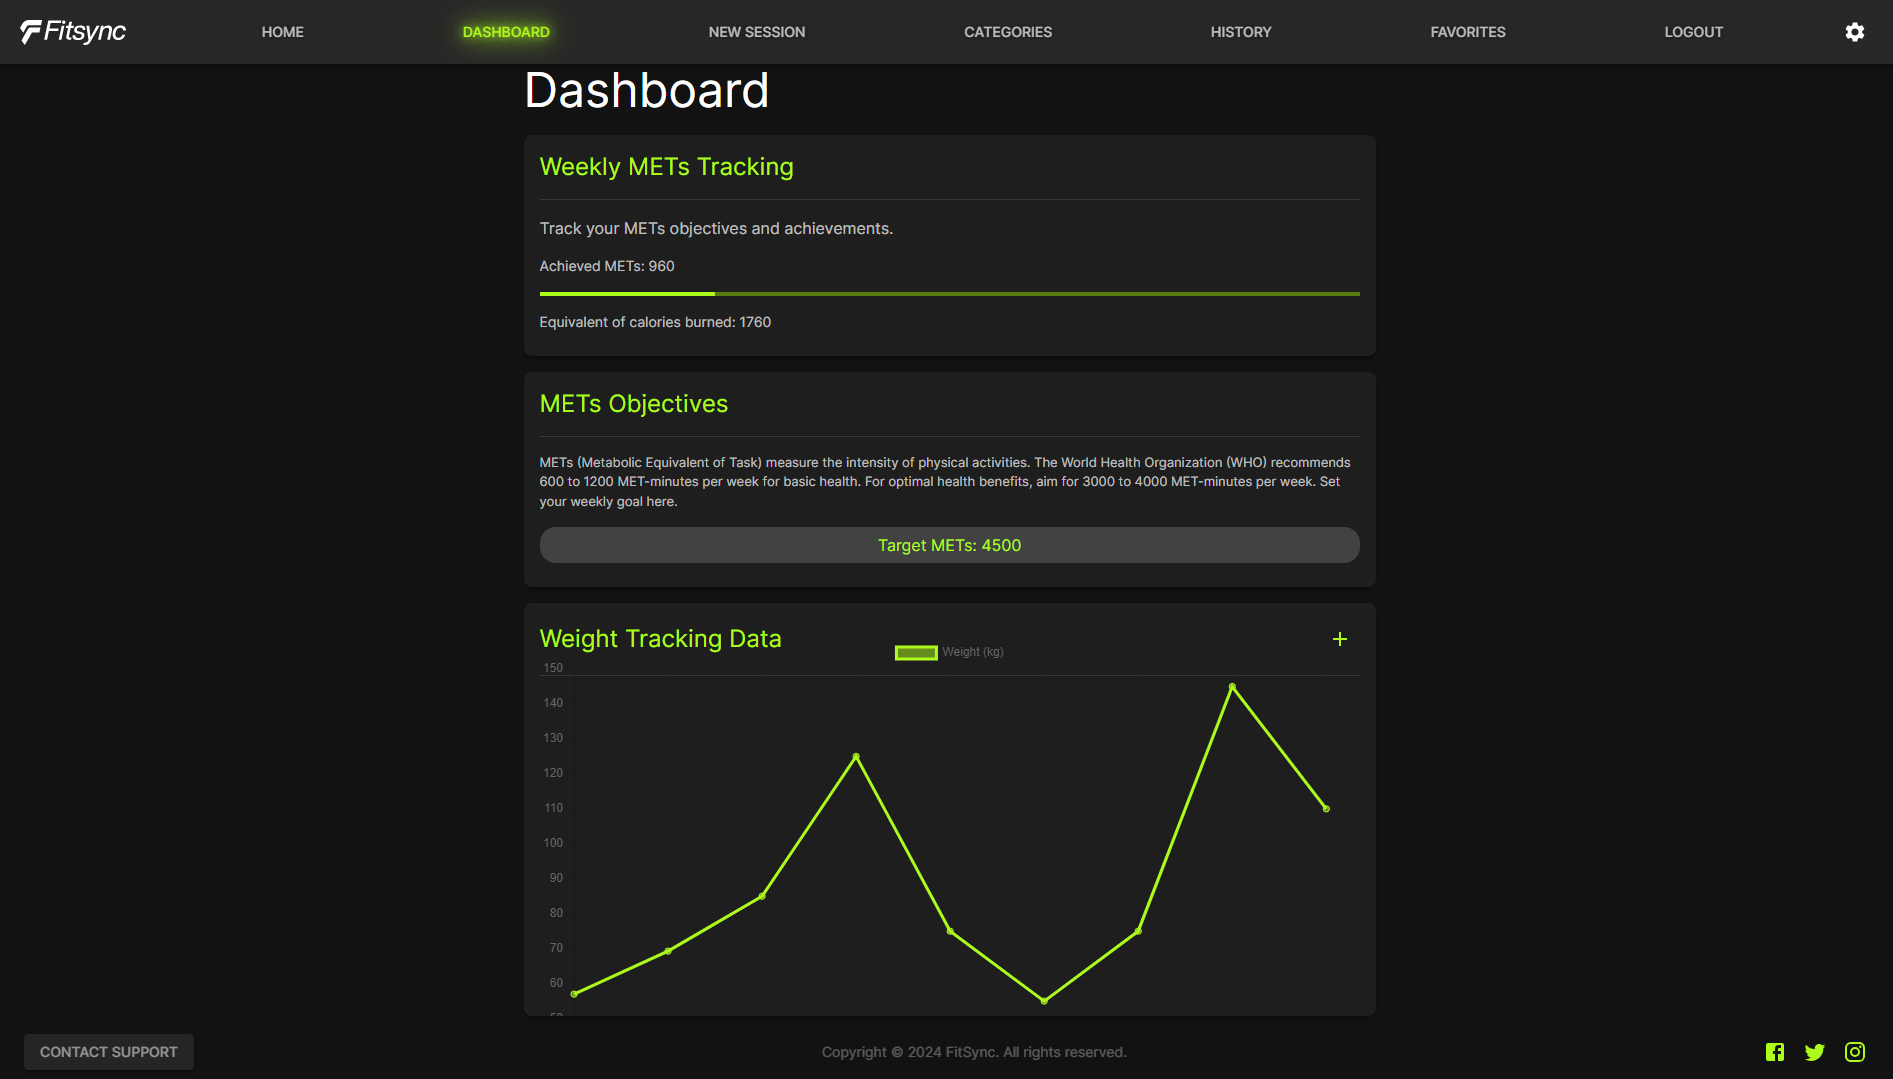Click the 125 kg data point on chart
Viewport: 1893px width, 1079px height.
(856, 757)
